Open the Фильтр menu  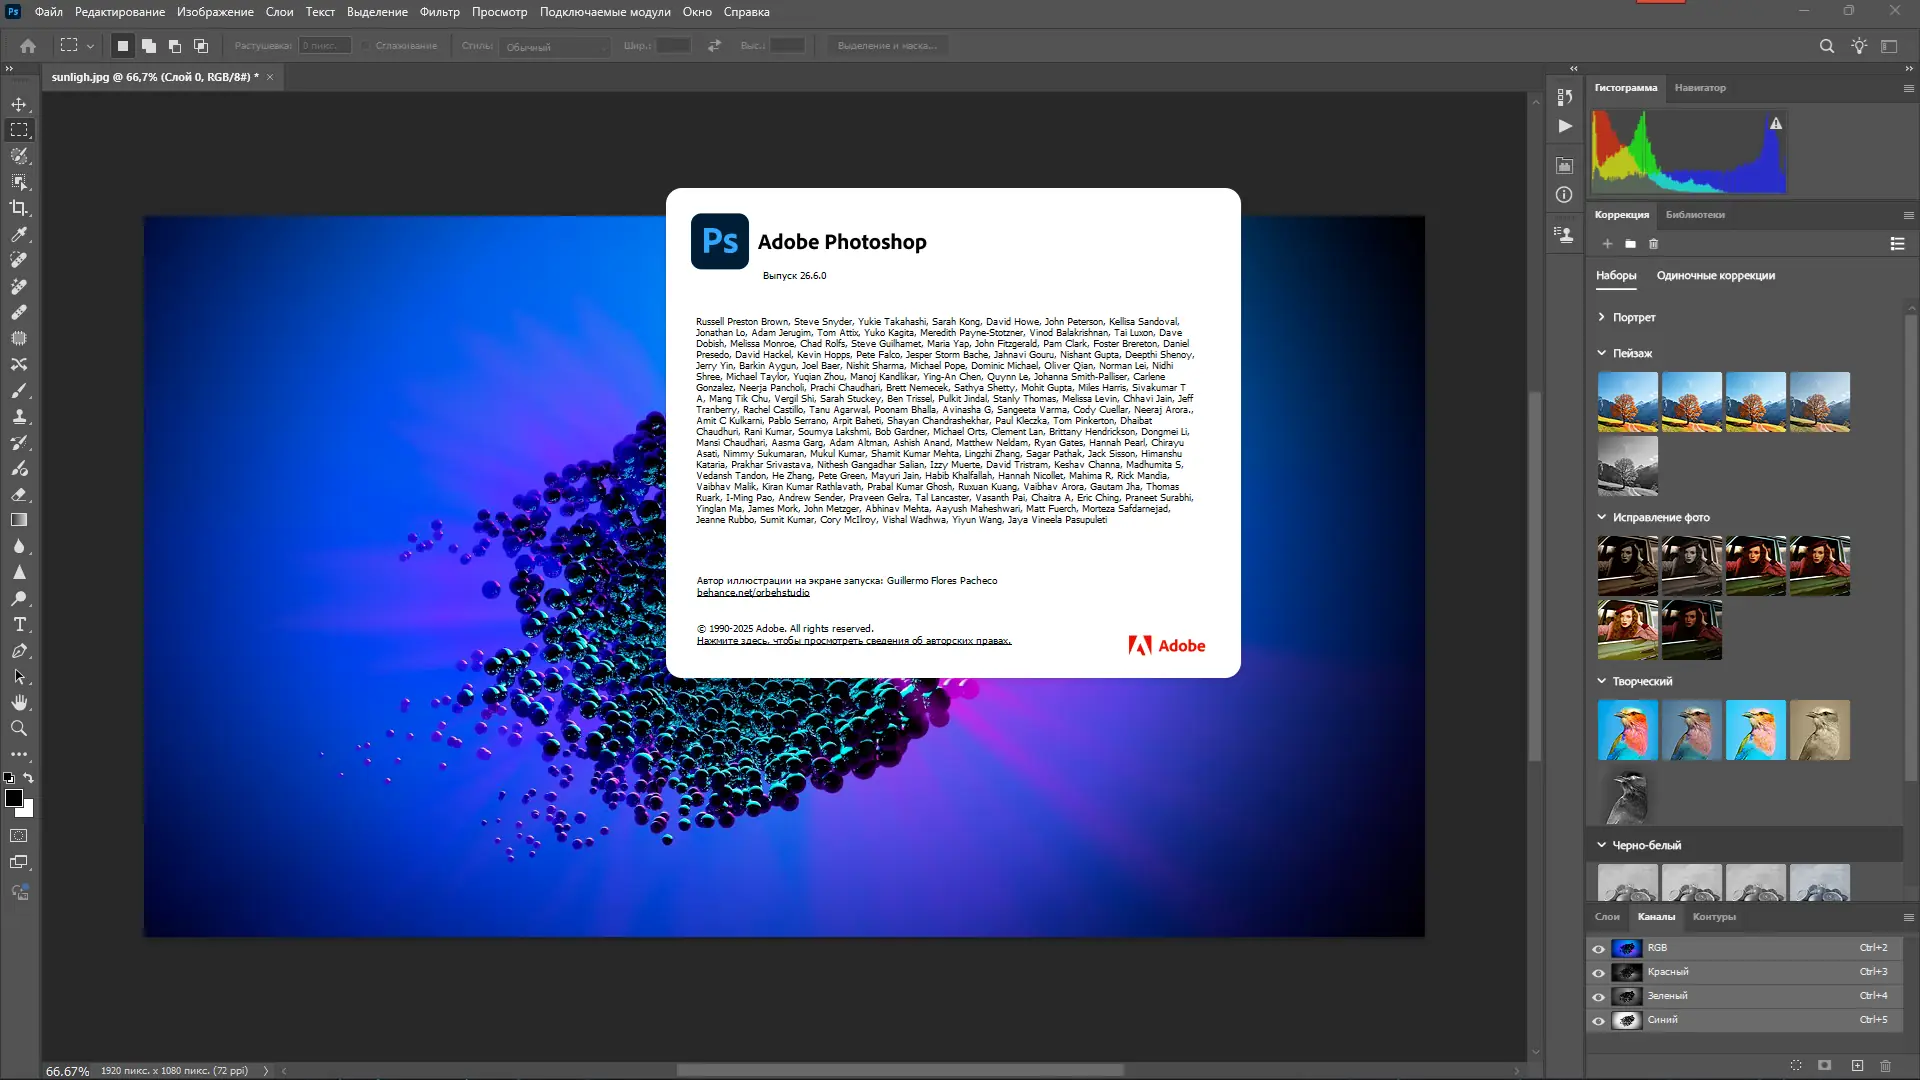click(440, 12)
